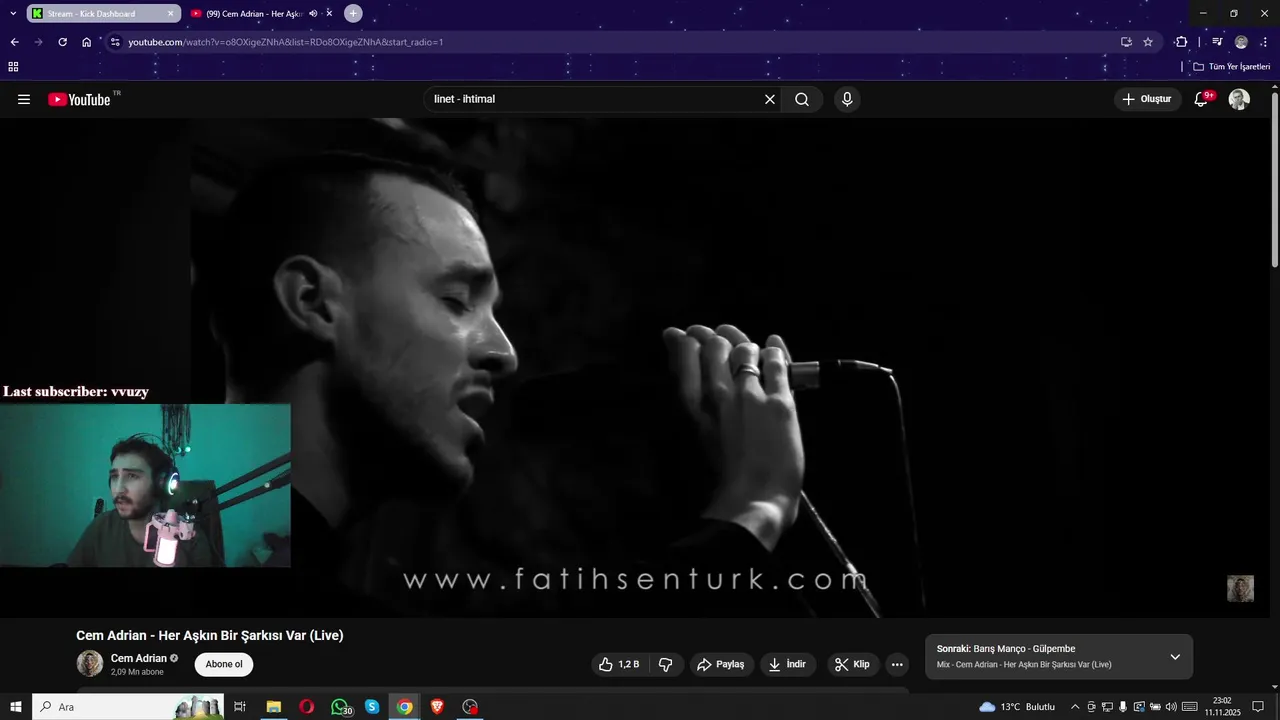1280x720 pixels.
Task: Focus the Windows taskbar Ara search box
Action: (x=128, y=707)
